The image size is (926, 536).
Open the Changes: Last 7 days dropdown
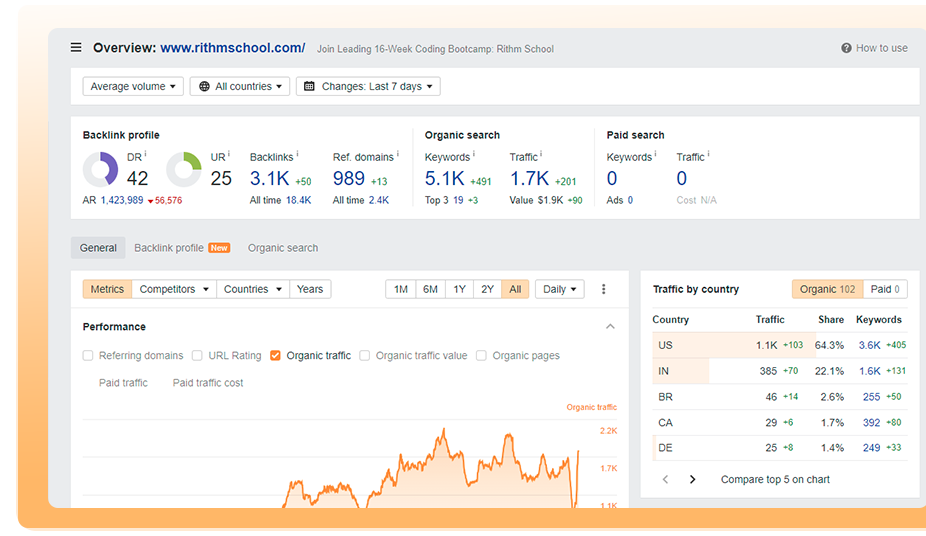(x=369, y=86)
